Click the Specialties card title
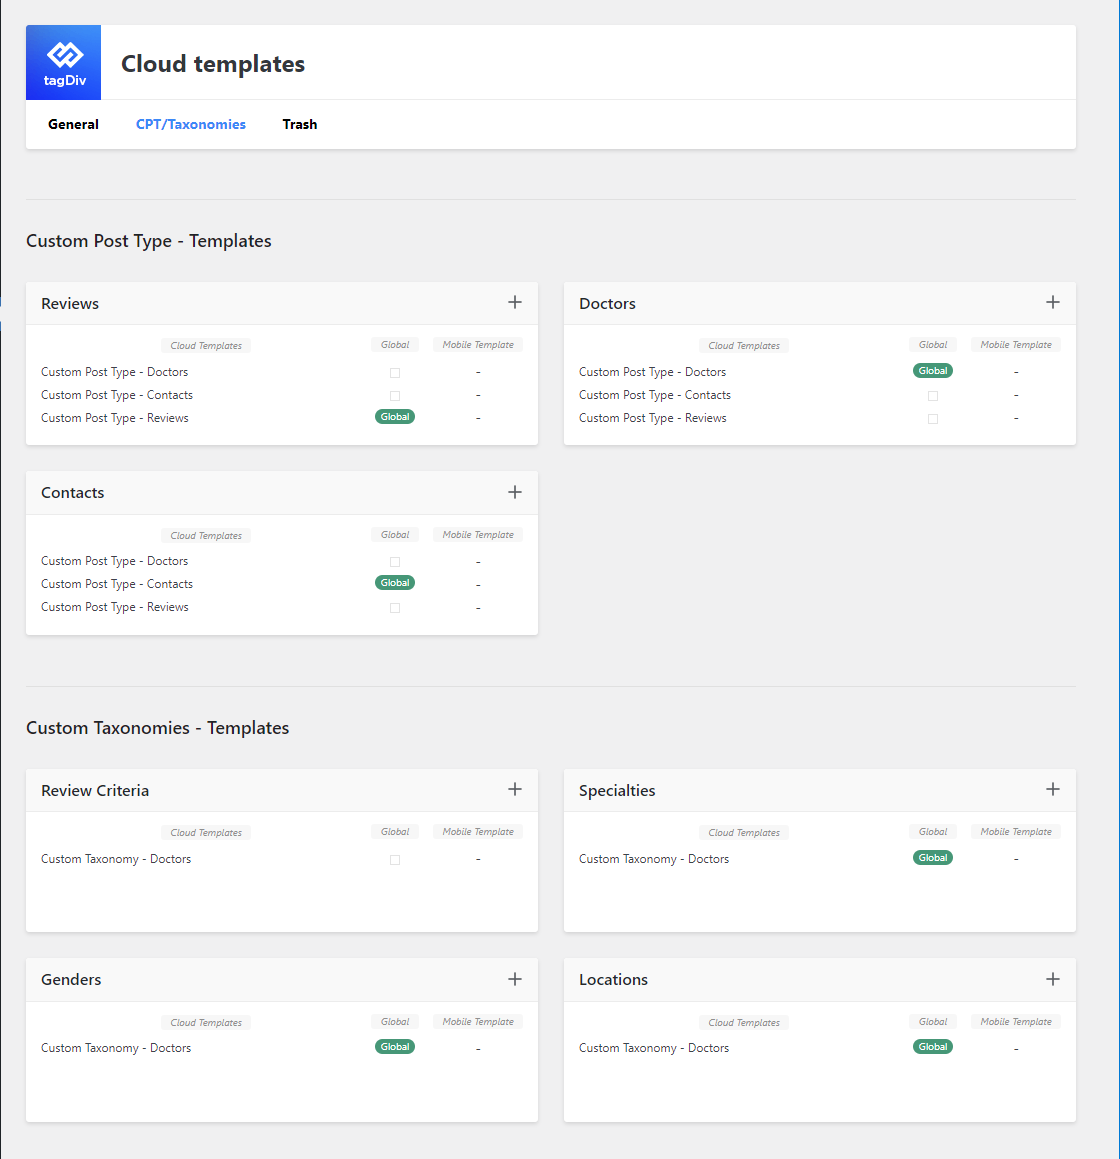Image resolution: width=1120 pixels, height=1159 pixels. pyautogui.click(x=617, y=791)
